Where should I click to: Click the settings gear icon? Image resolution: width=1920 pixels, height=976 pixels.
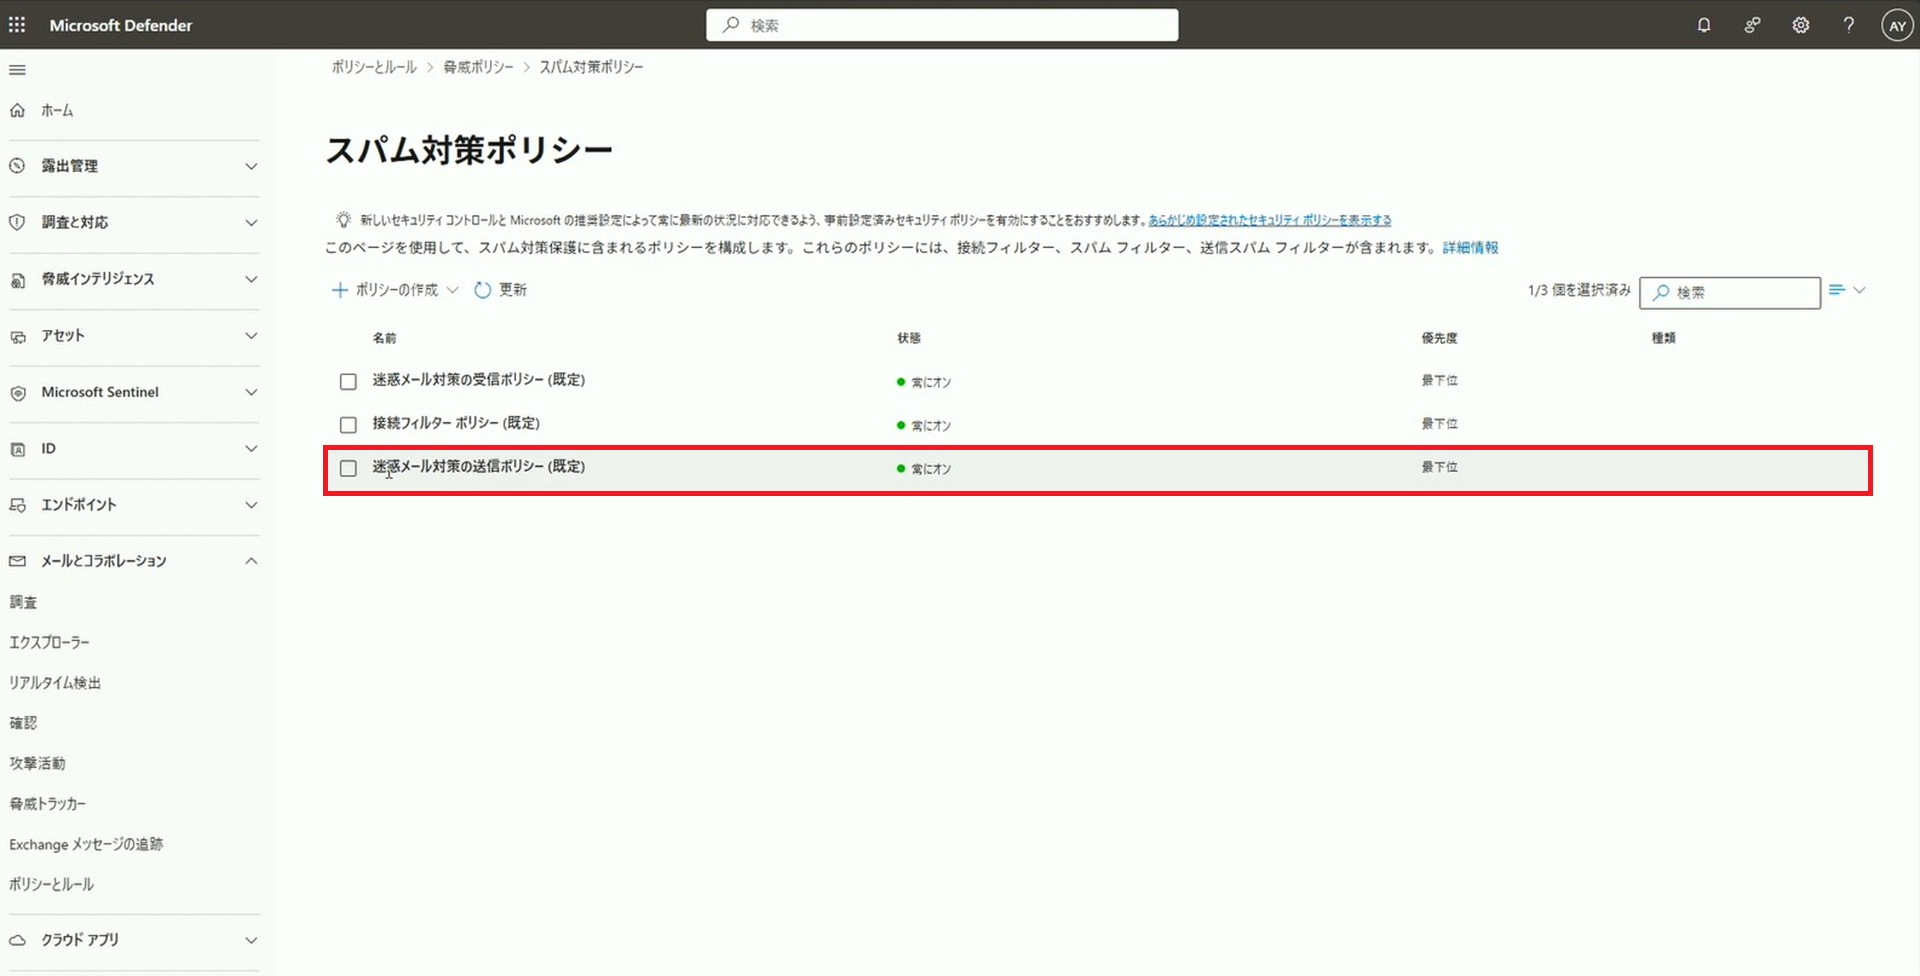pyautogui.click(x=1800, y=25)
